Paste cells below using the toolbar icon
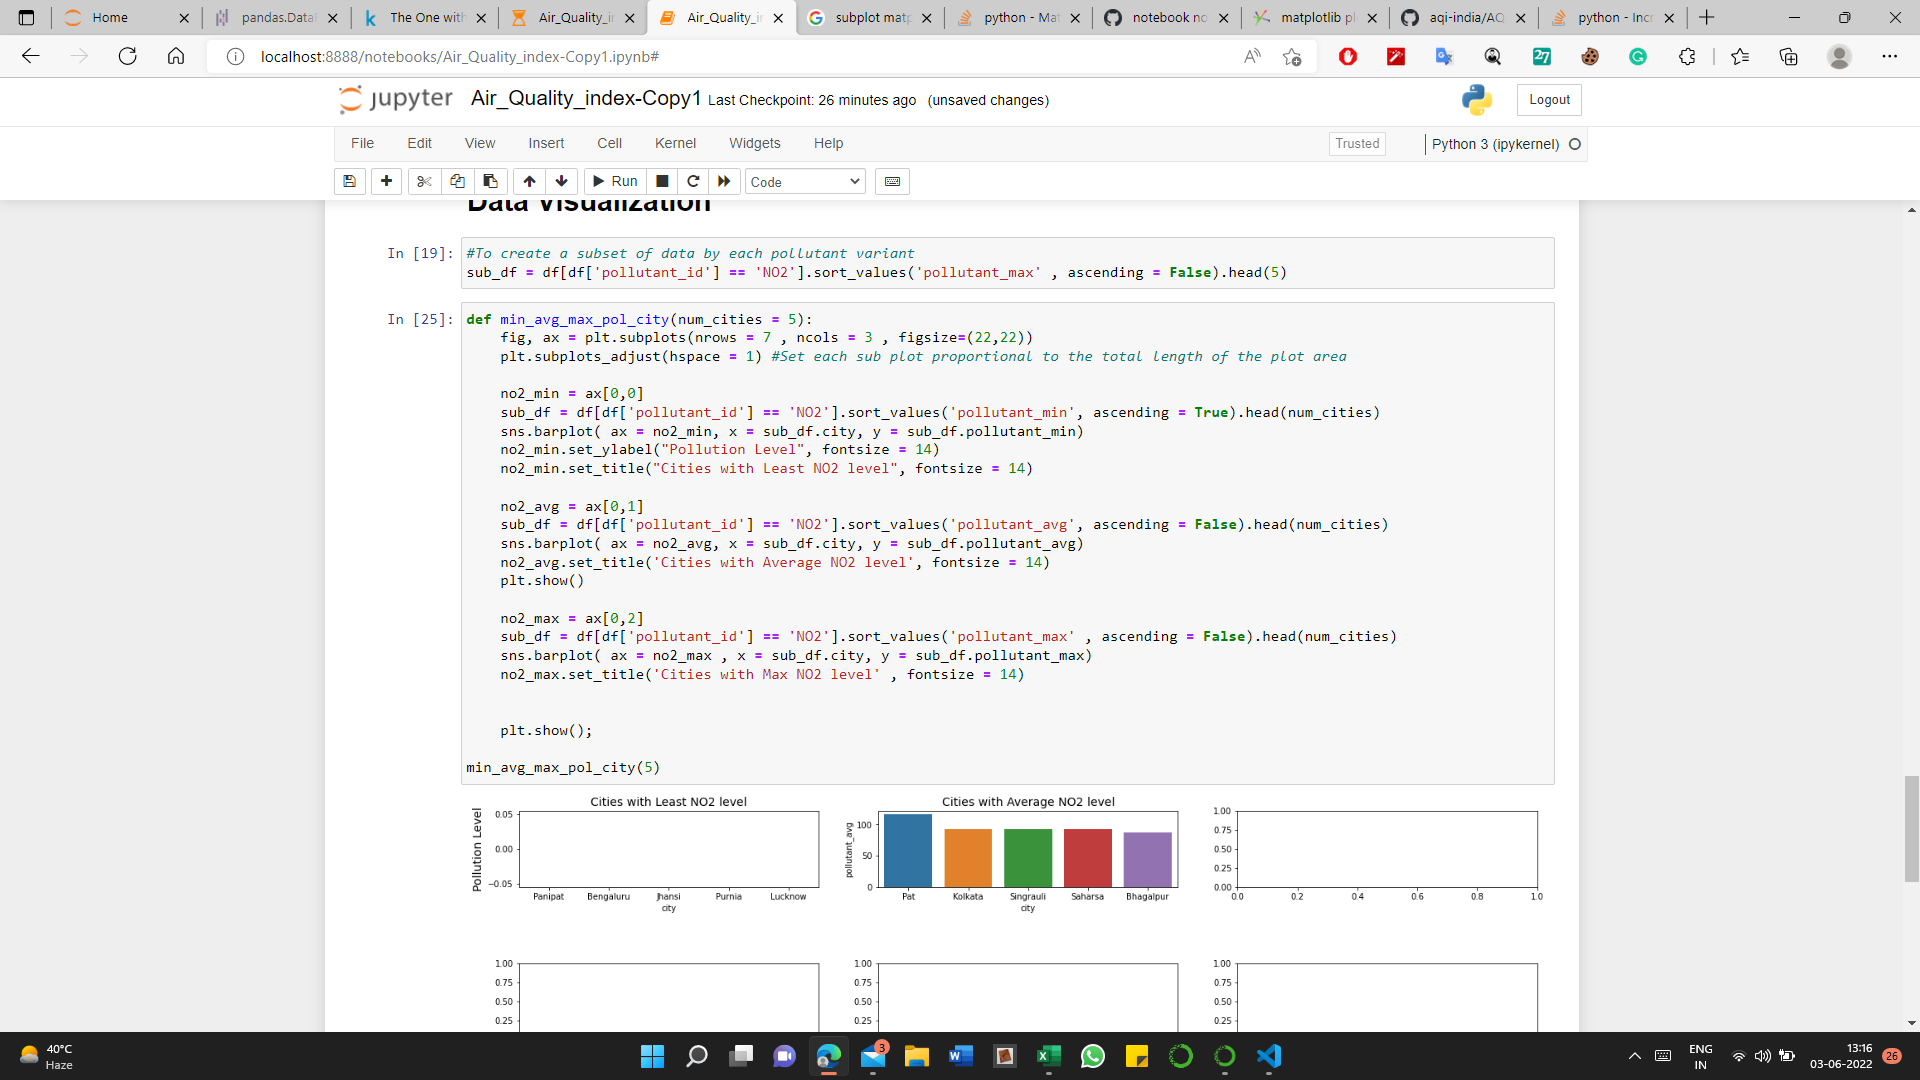Viewport: 1920px width, 1080px height. point(490,181)
